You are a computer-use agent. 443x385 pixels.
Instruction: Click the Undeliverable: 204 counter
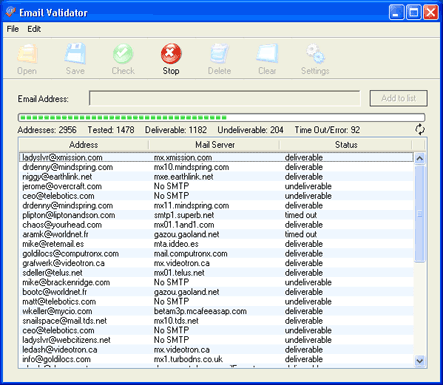coord(250,130)
